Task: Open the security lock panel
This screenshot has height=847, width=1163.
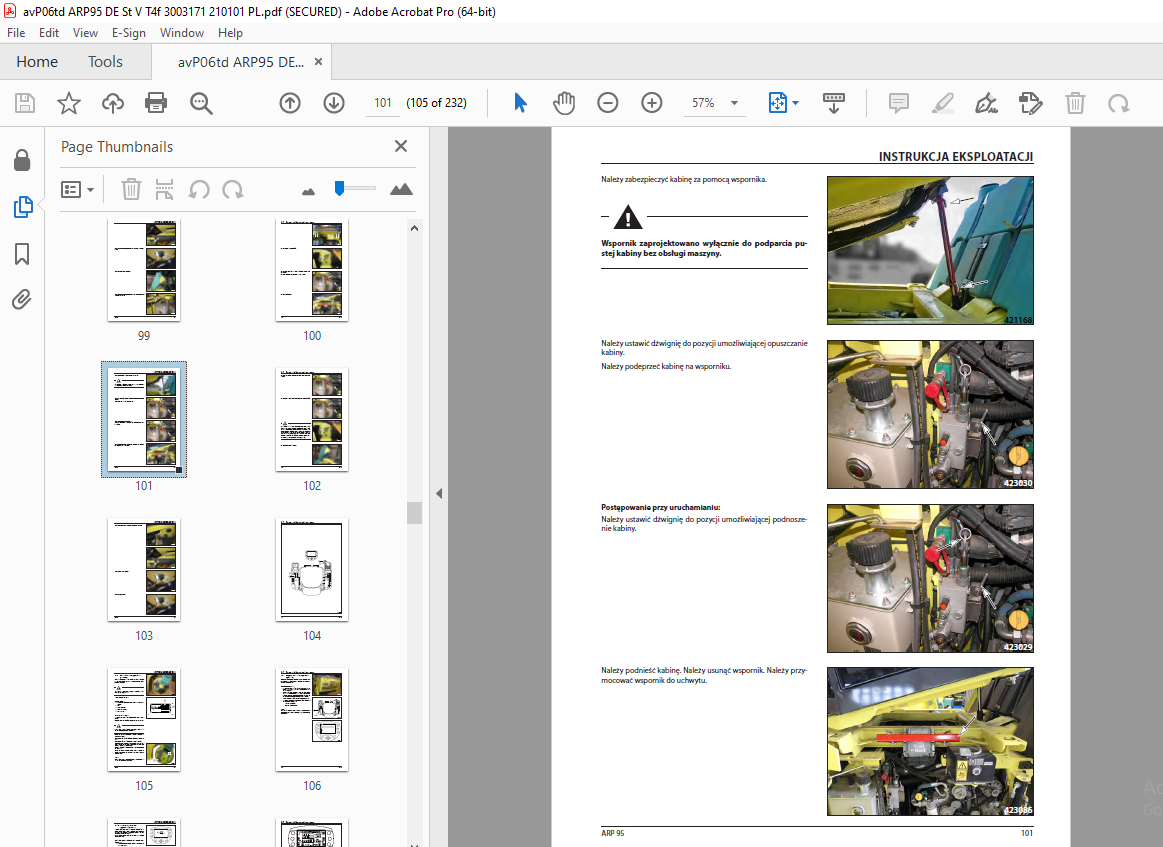Action: (x=22, y=160)
